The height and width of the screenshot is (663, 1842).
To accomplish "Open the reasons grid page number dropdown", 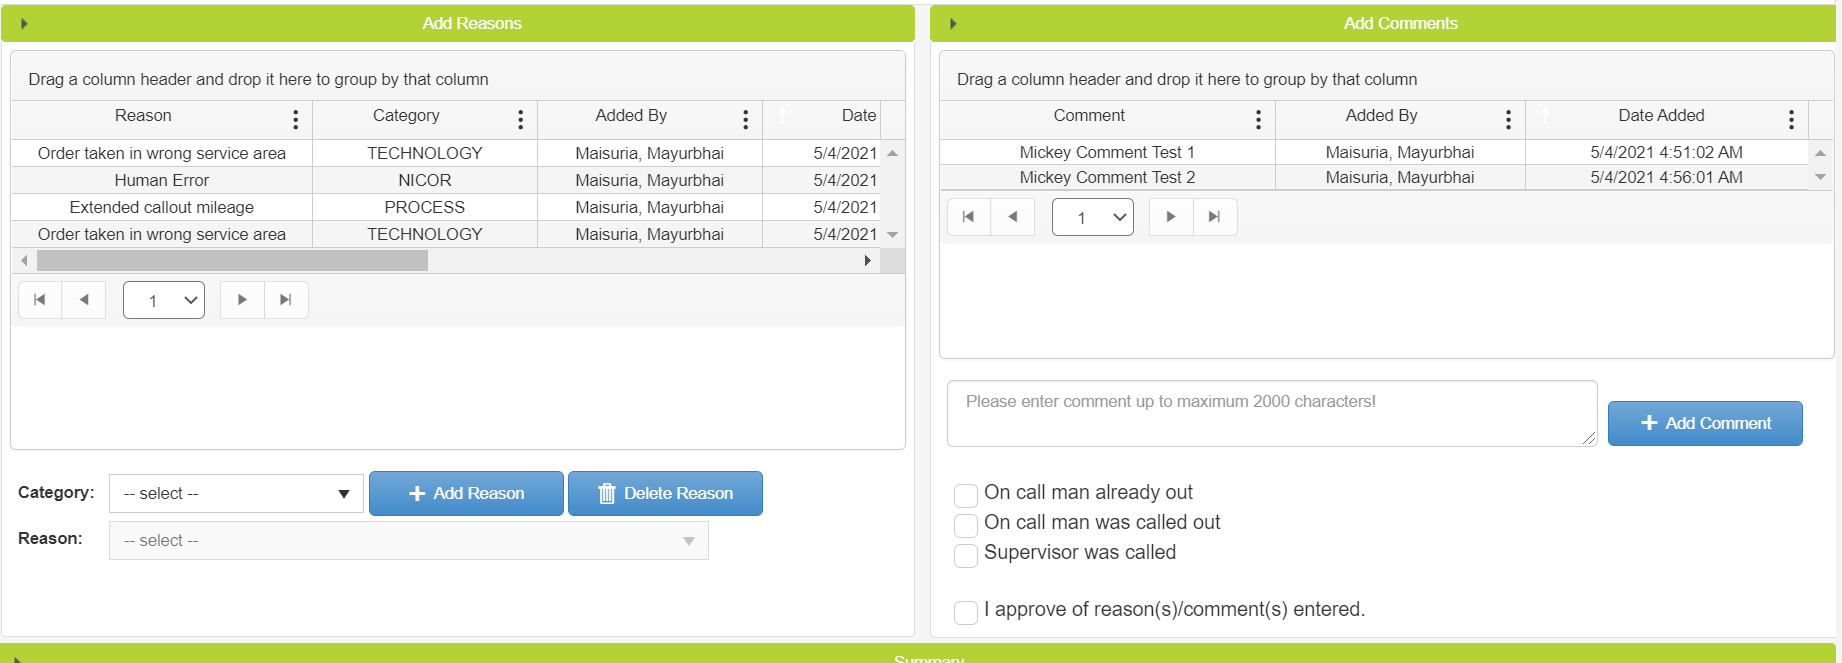I will pyautogui.click(x=164, y=300).
